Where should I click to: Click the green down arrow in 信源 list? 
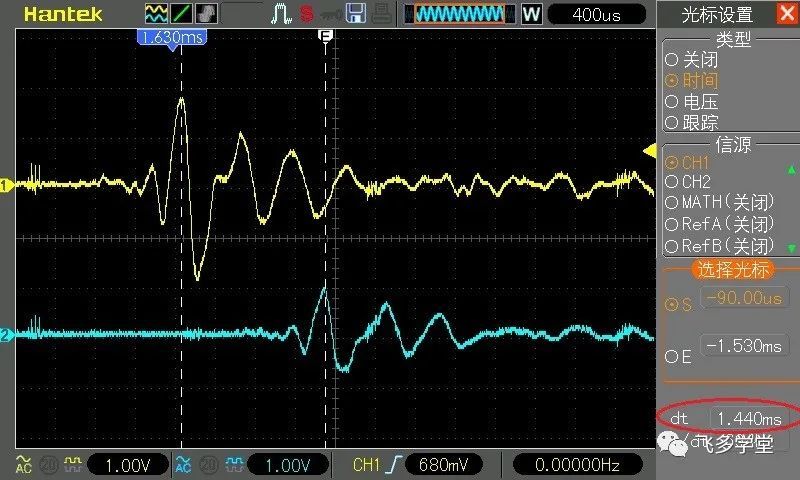coord(791,248)
